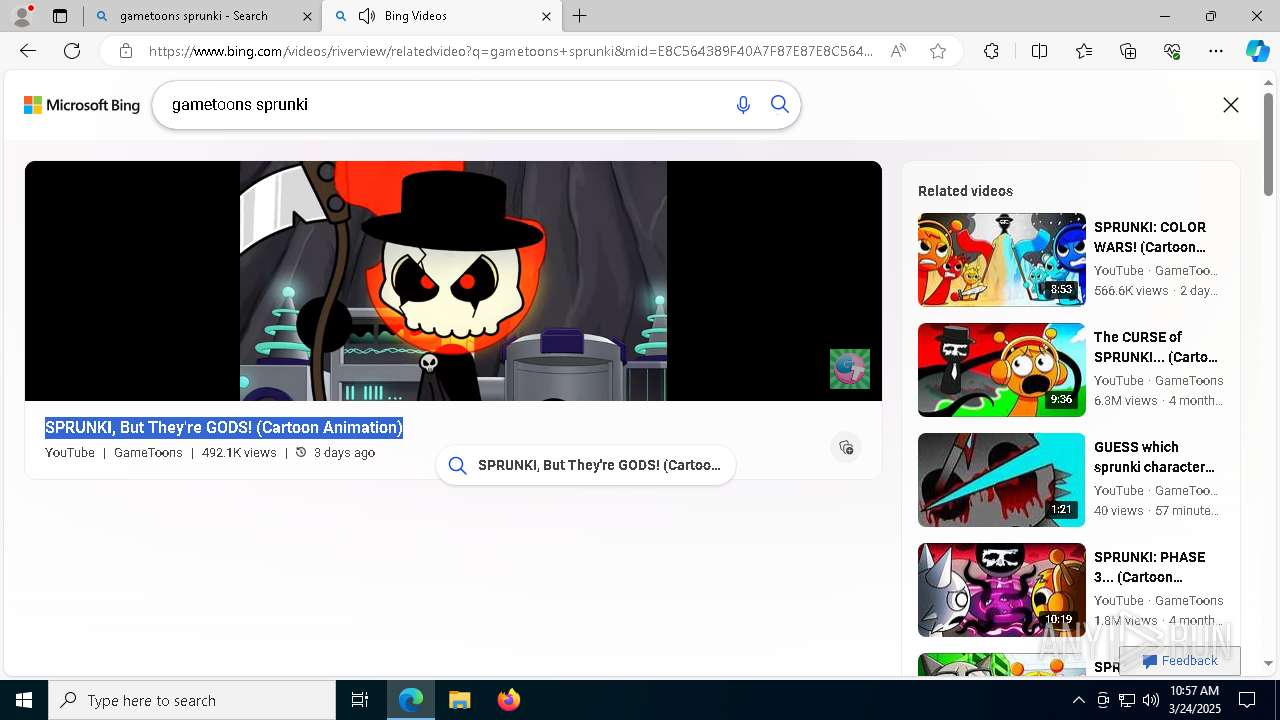Screen dimensions: 1280x720
Task: Open 'SPRUNKI: PHASE 3… (Cartoon…' title link
Action: pos(1150,567)
